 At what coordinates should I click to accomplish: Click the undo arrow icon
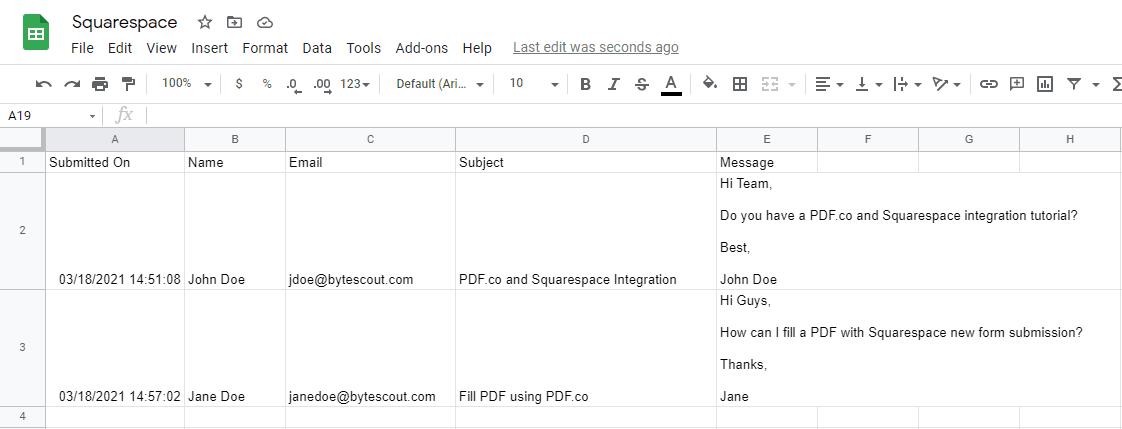click(43, 84)
